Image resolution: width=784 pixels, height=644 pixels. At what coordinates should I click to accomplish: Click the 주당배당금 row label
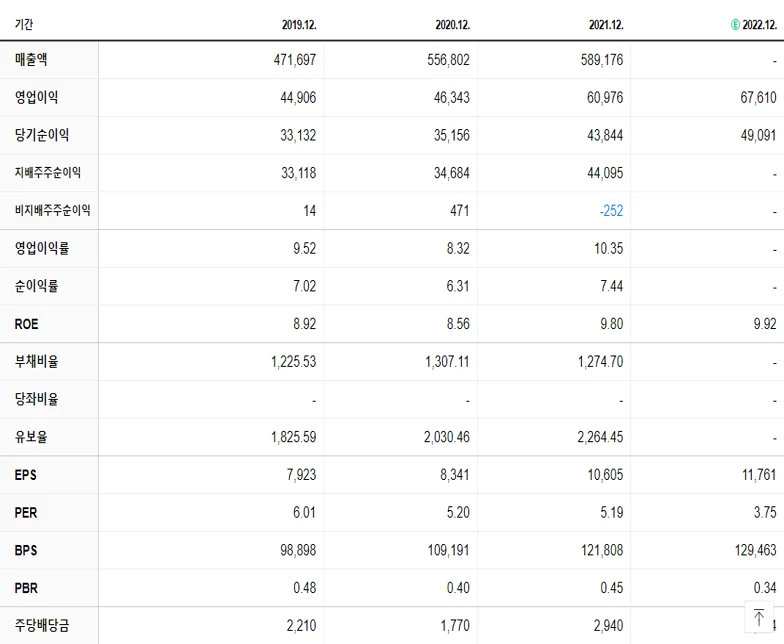(x=42, y=626)
